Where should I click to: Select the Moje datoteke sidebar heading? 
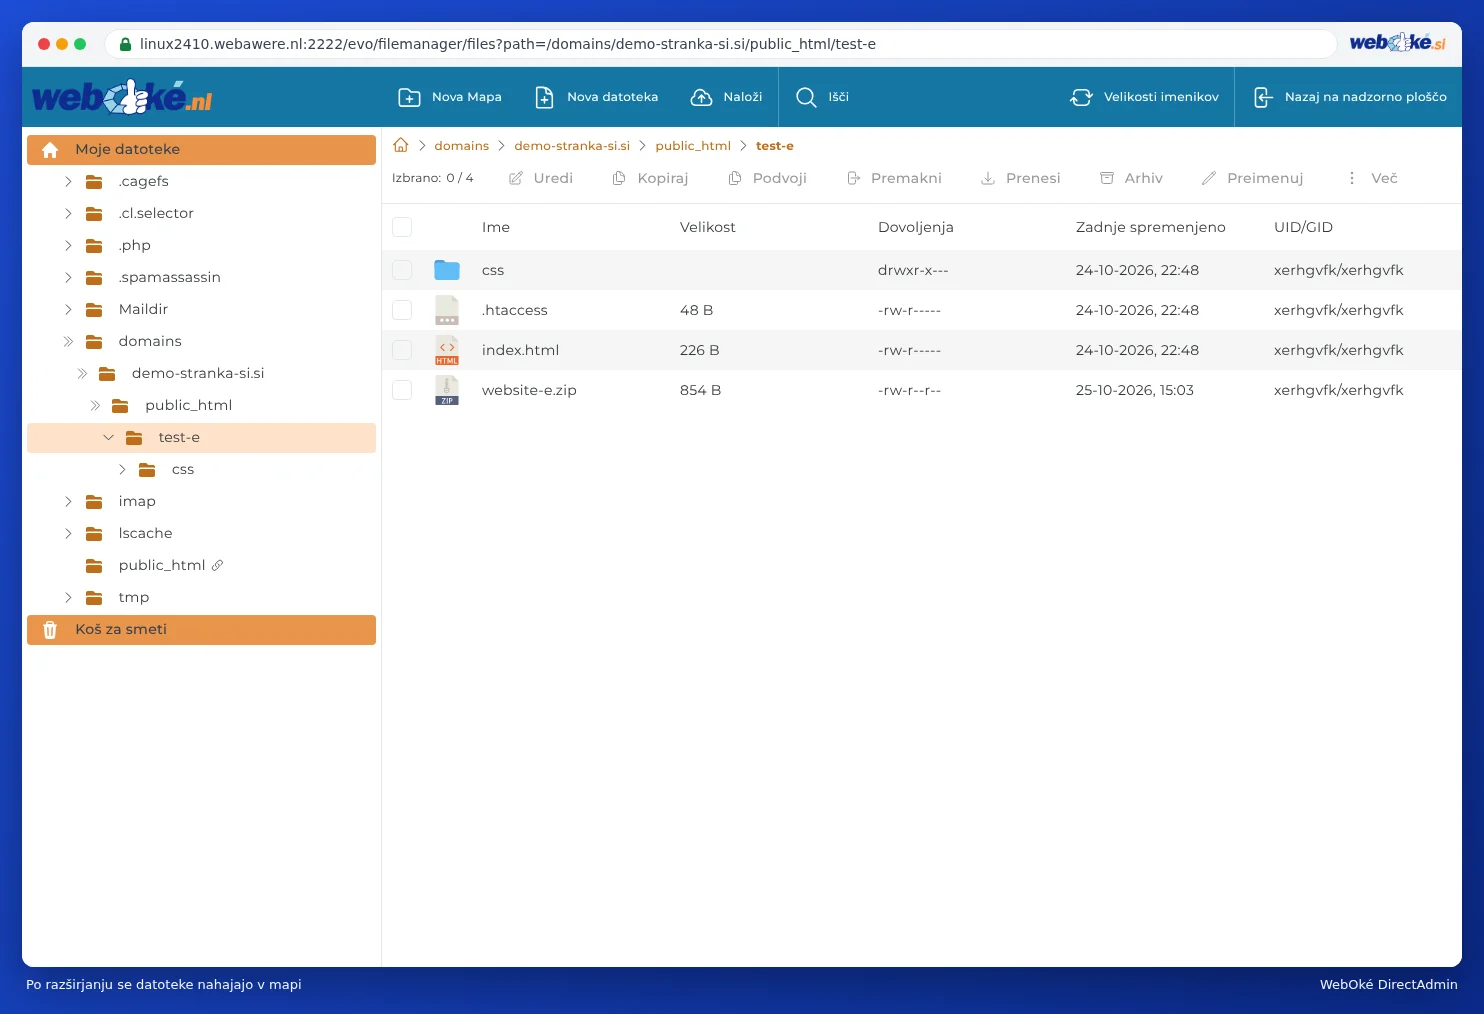point(201,150)
